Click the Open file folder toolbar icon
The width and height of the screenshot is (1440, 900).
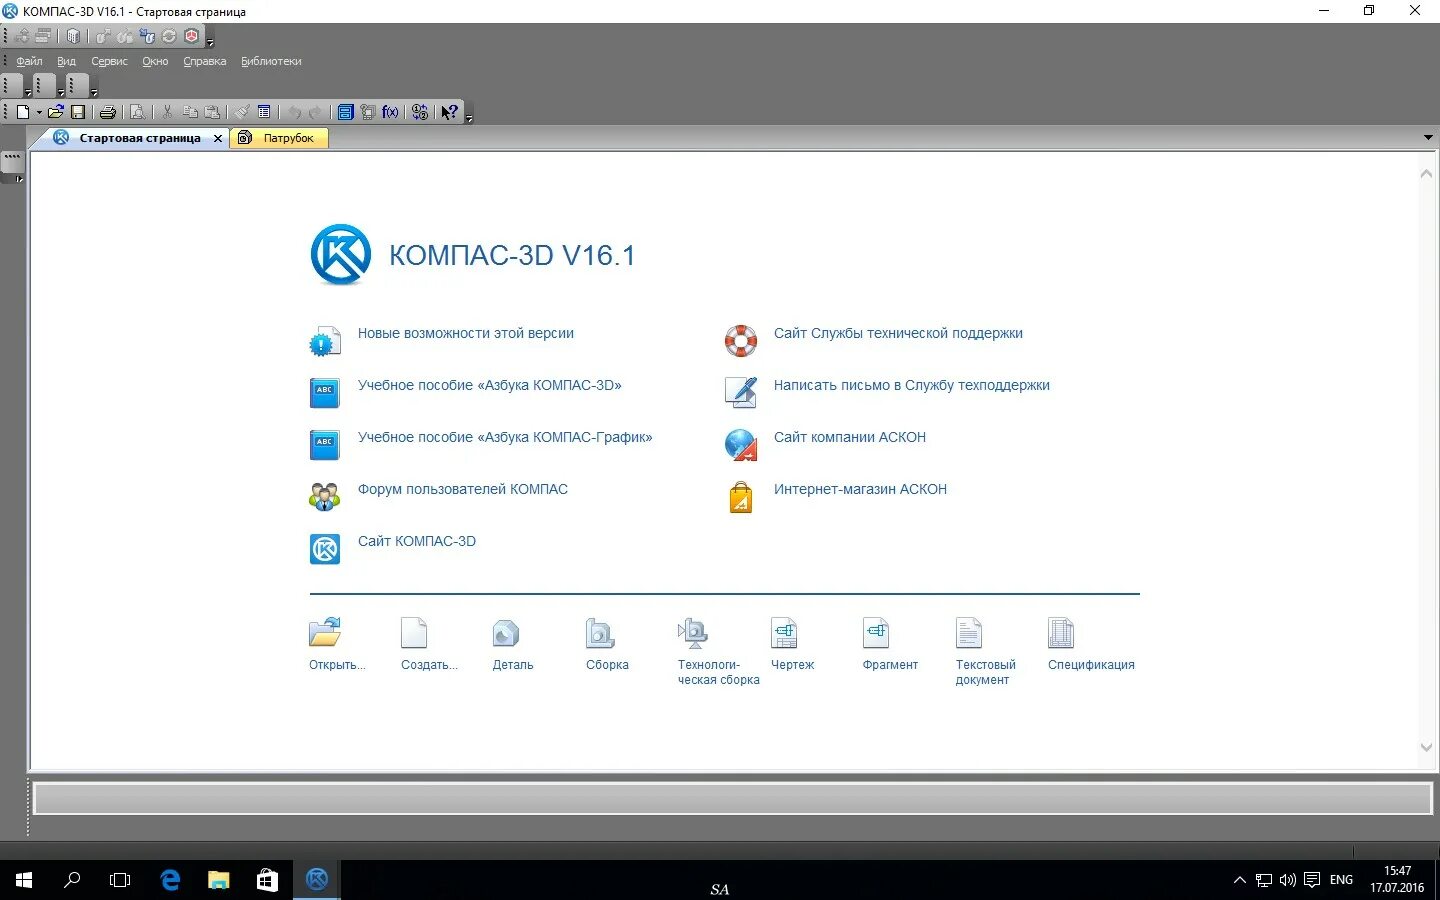[x=56, y=112]
